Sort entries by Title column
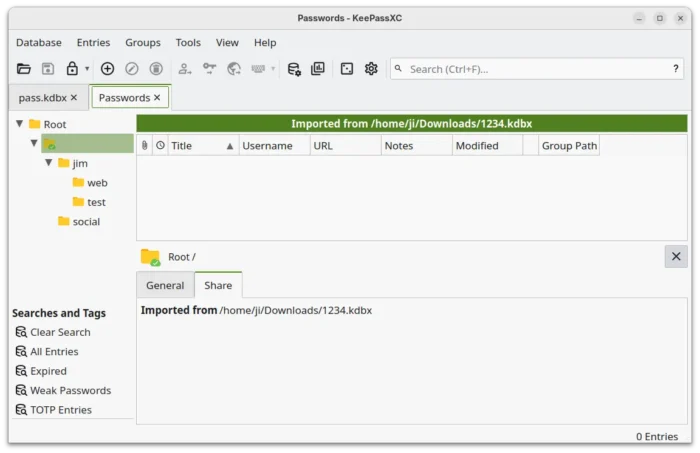The height and width of the screenshot is (453, 700). [204, 145]
